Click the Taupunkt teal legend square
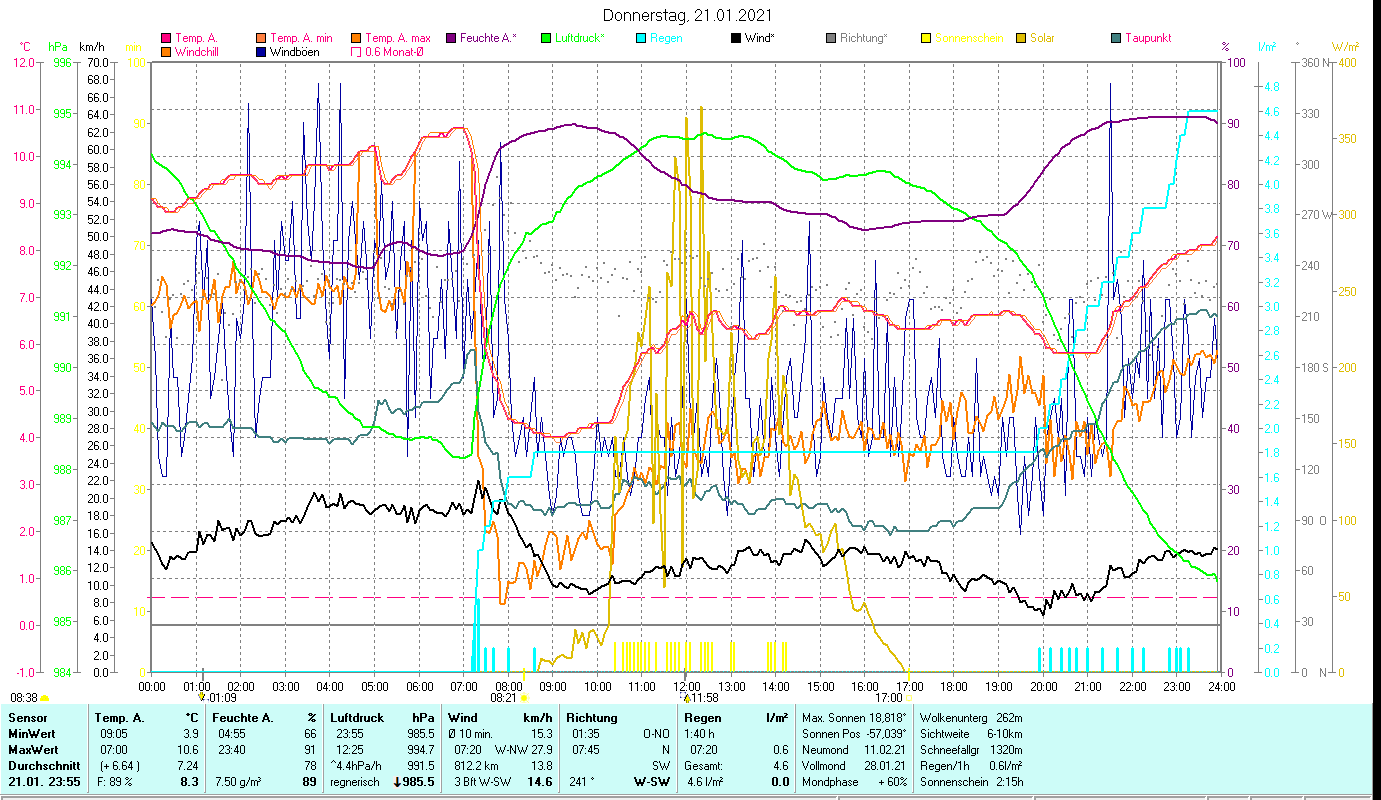Screen dimensions: 1381x800 click(1116, 39)
